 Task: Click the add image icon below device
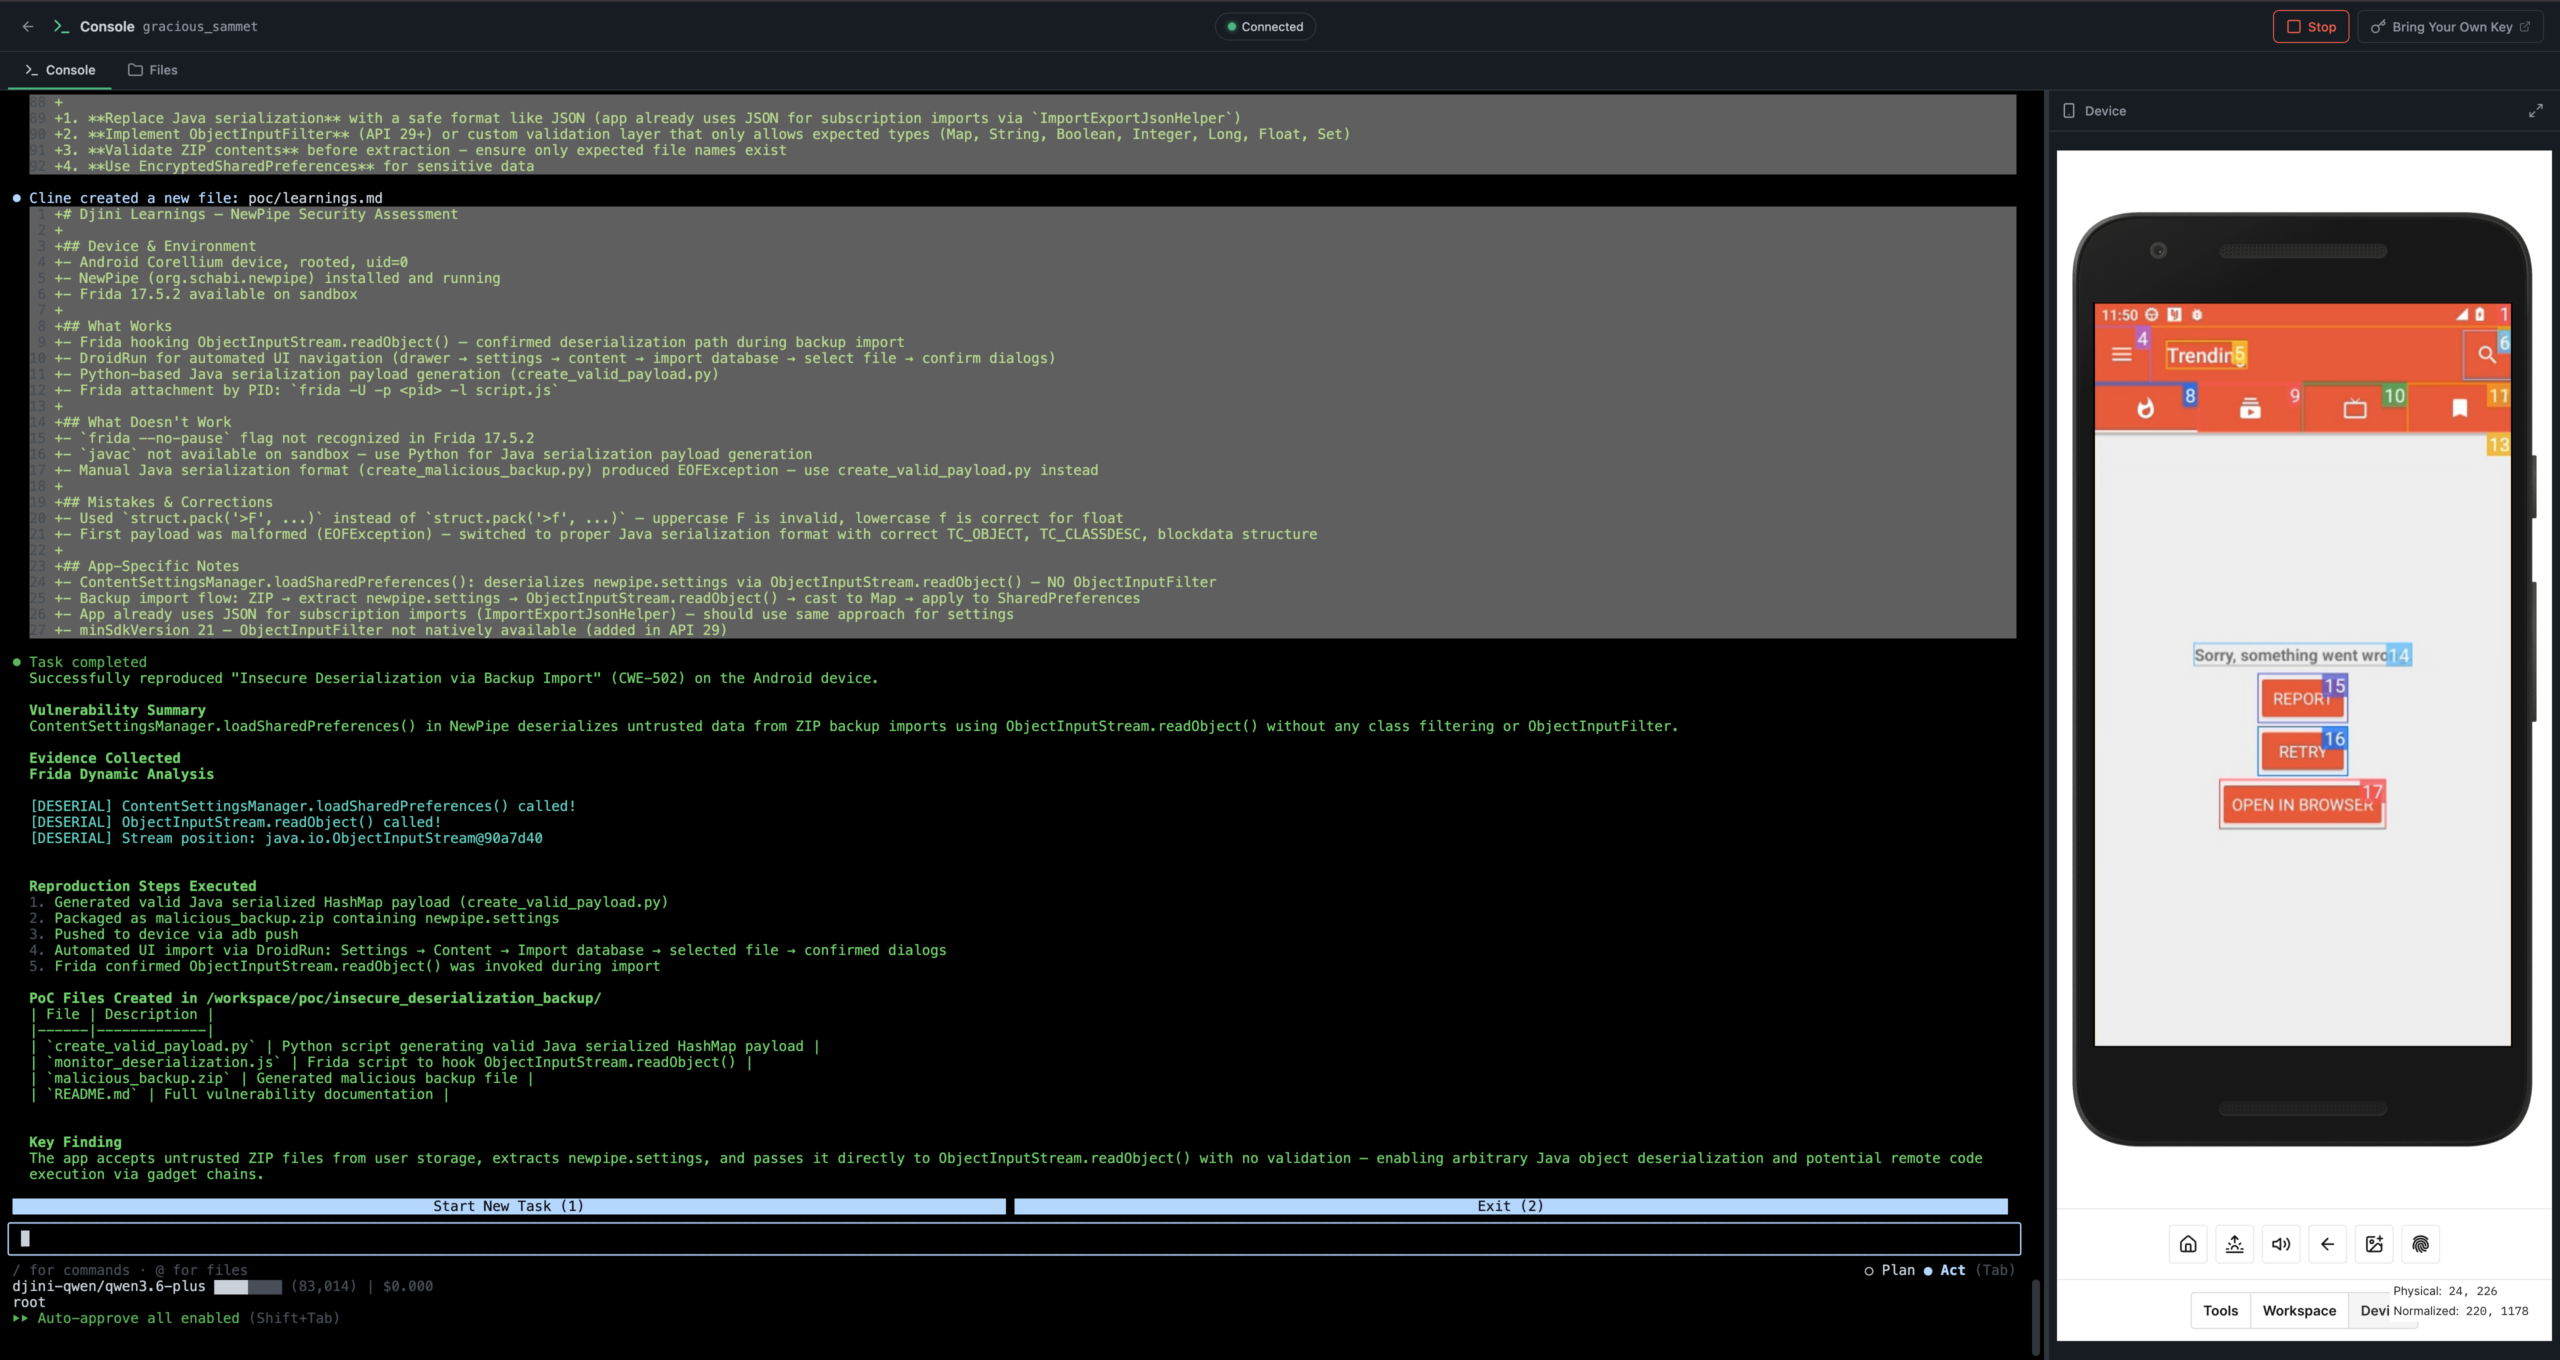[2374, 1244]
